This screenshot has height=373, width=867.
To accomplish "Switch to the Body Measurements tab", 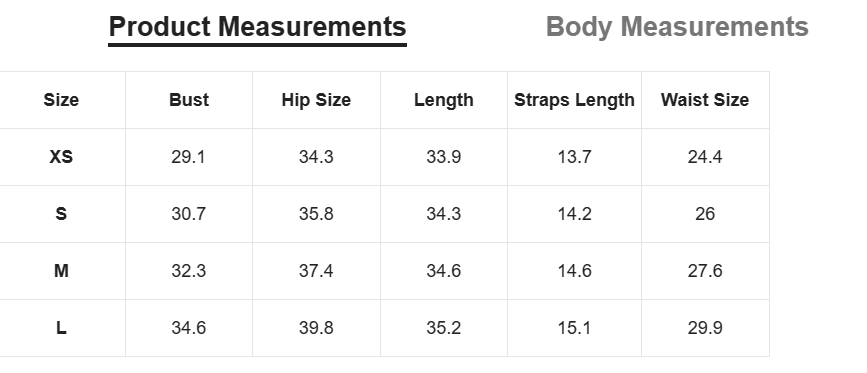I will 677,27.
